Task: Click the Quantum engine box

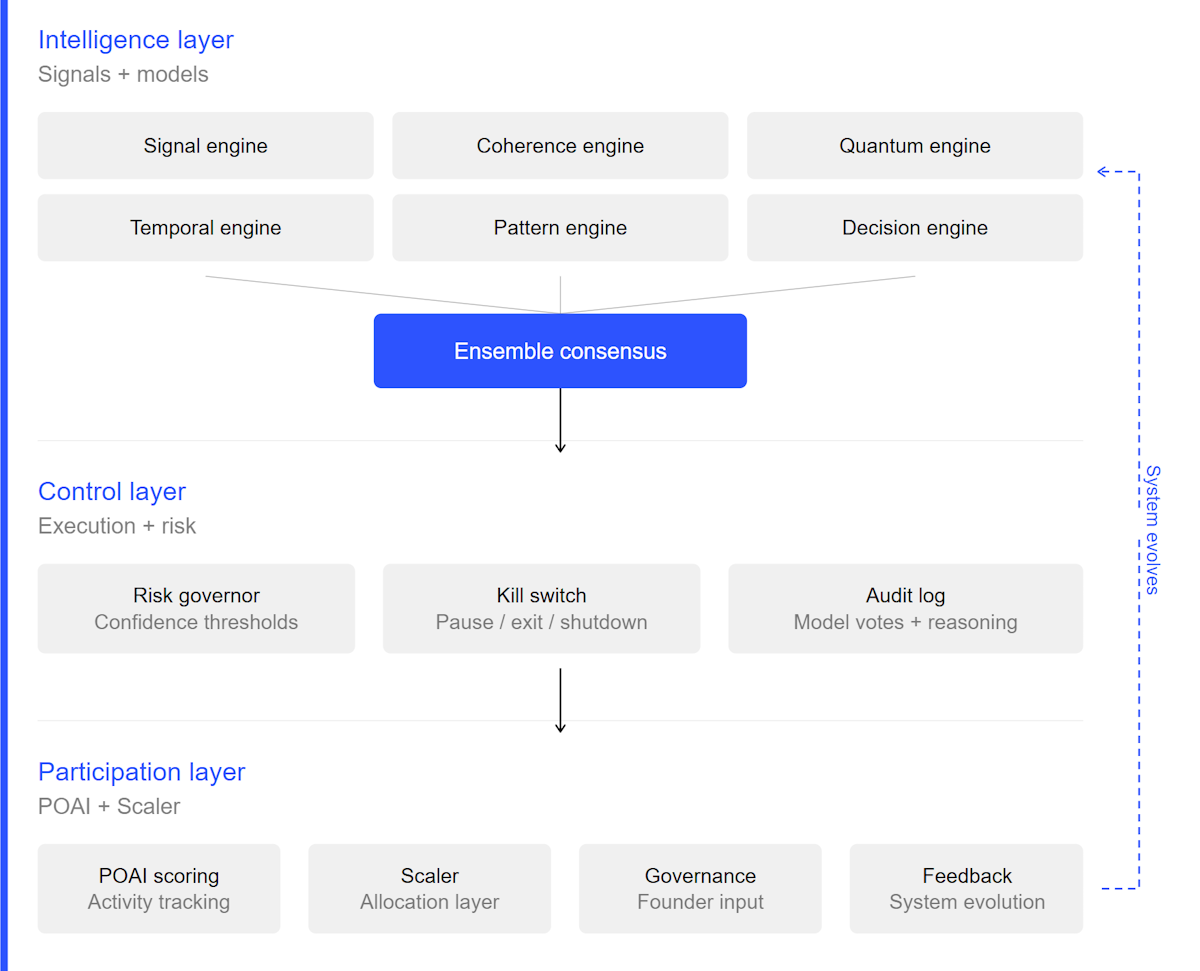Action: [914, 146]
